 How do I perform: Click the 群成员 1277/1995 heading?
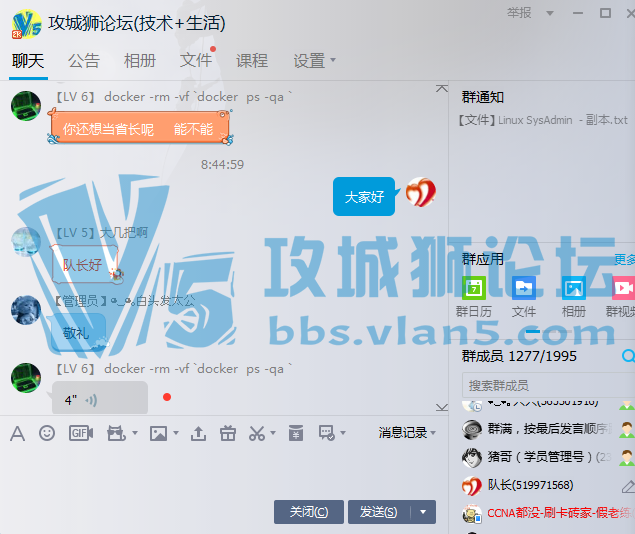pos(519,356)
